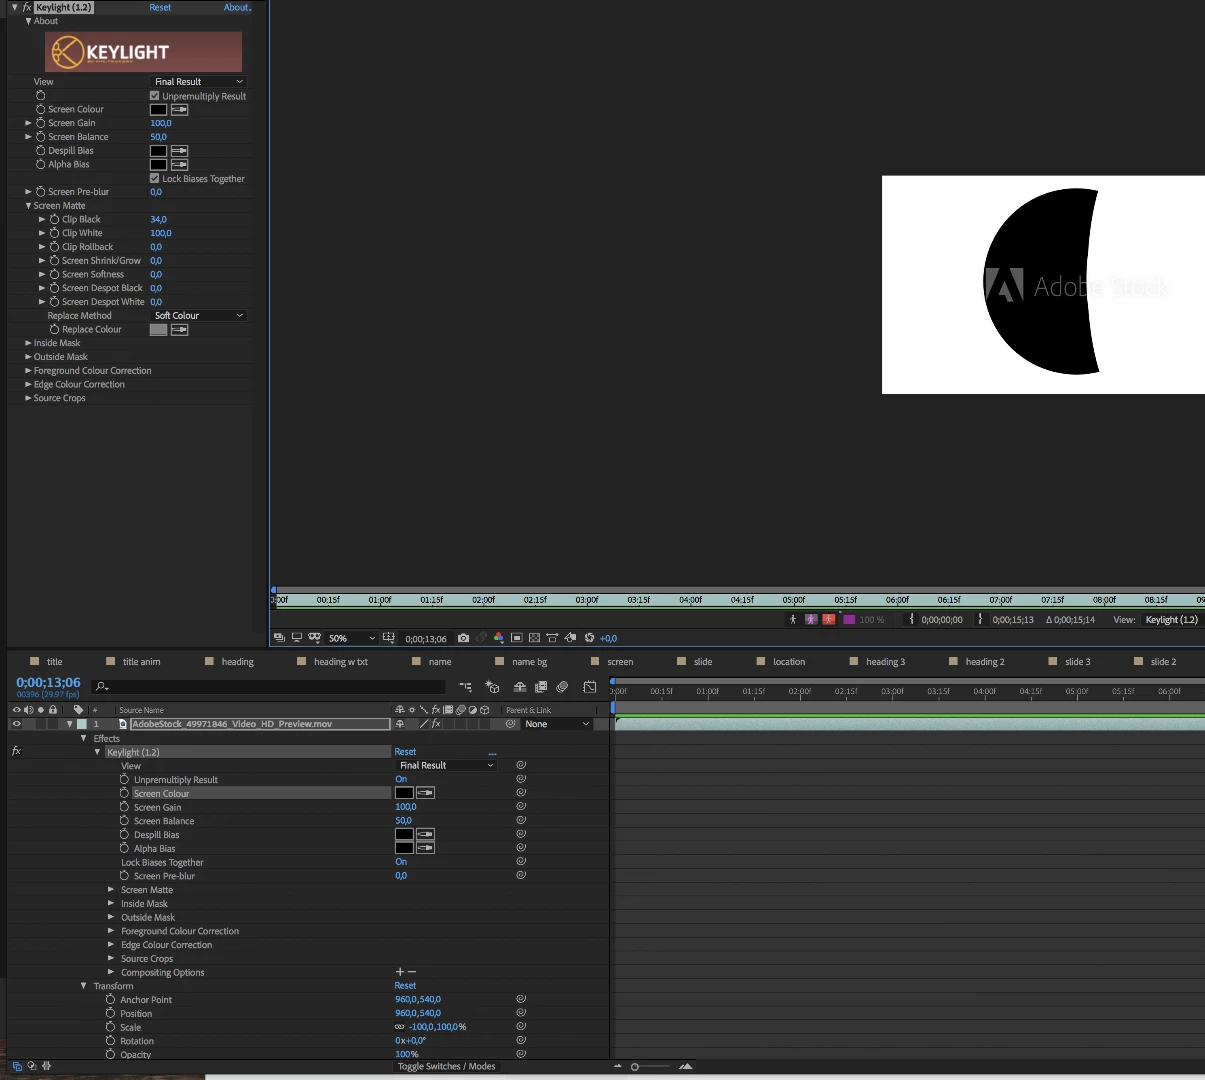
Task: Reset exposure icon in viewer
Action: pyautogui.click(x=590, y=638)
